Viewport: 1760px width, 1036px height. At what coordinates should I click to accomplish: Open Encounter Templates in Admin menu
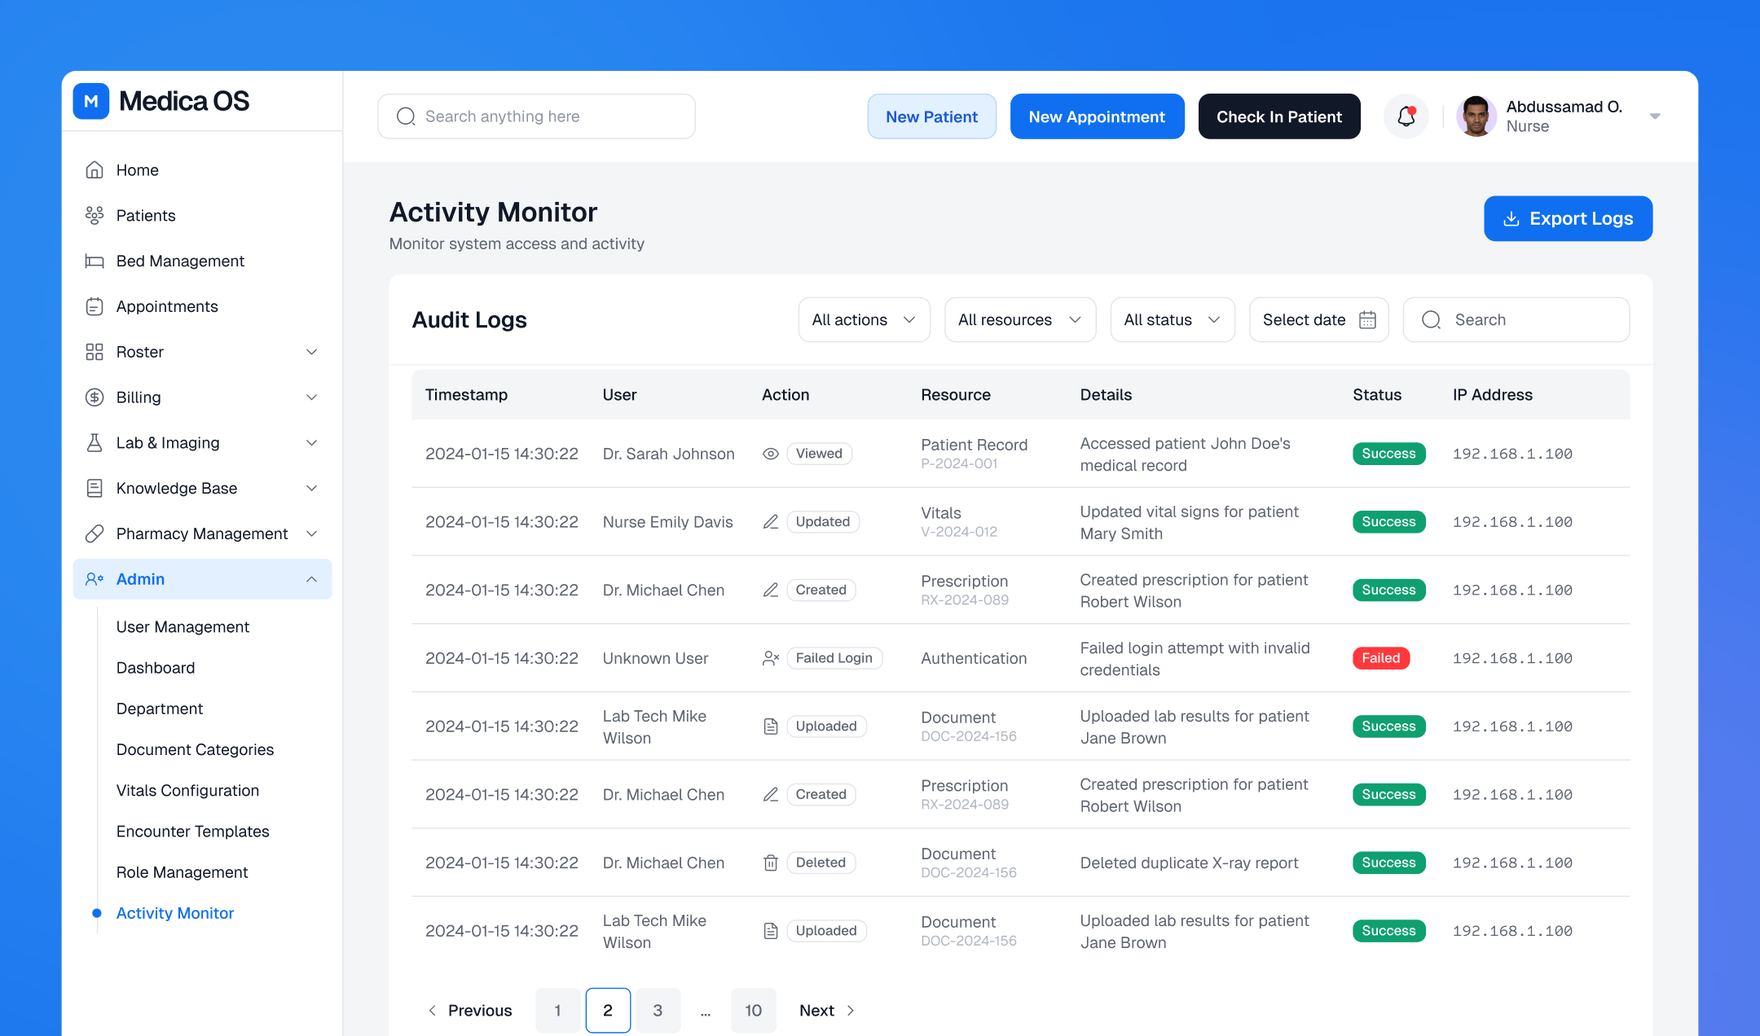coord(192,832)
